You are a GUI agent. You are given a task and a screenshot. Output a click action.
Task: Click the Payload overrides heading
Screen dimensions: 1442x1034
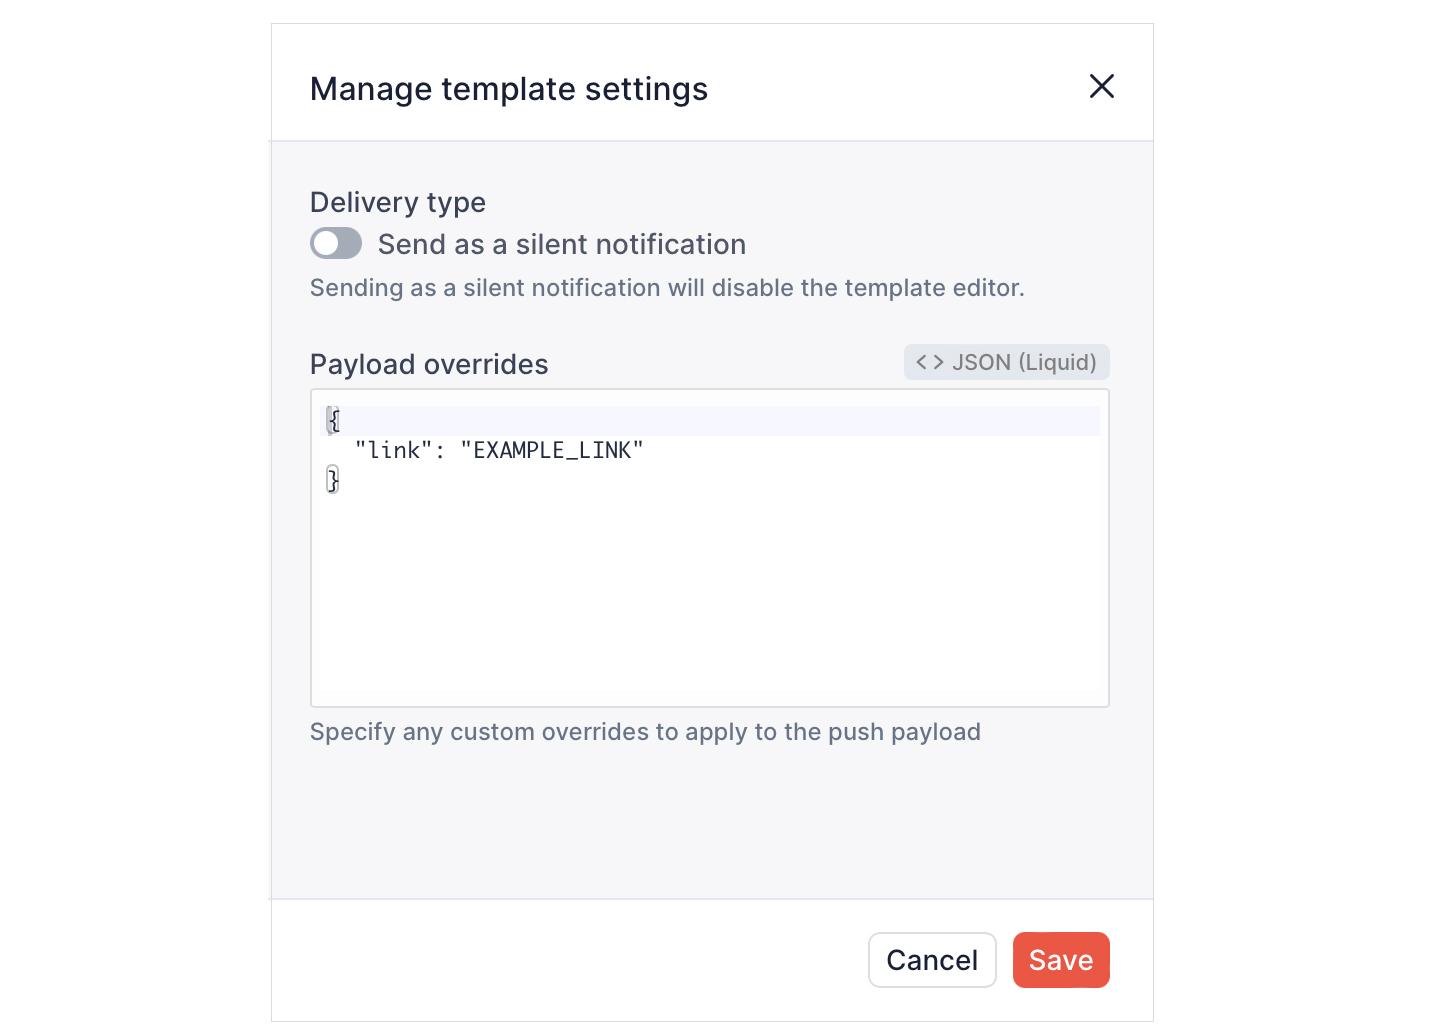point(429,364)
